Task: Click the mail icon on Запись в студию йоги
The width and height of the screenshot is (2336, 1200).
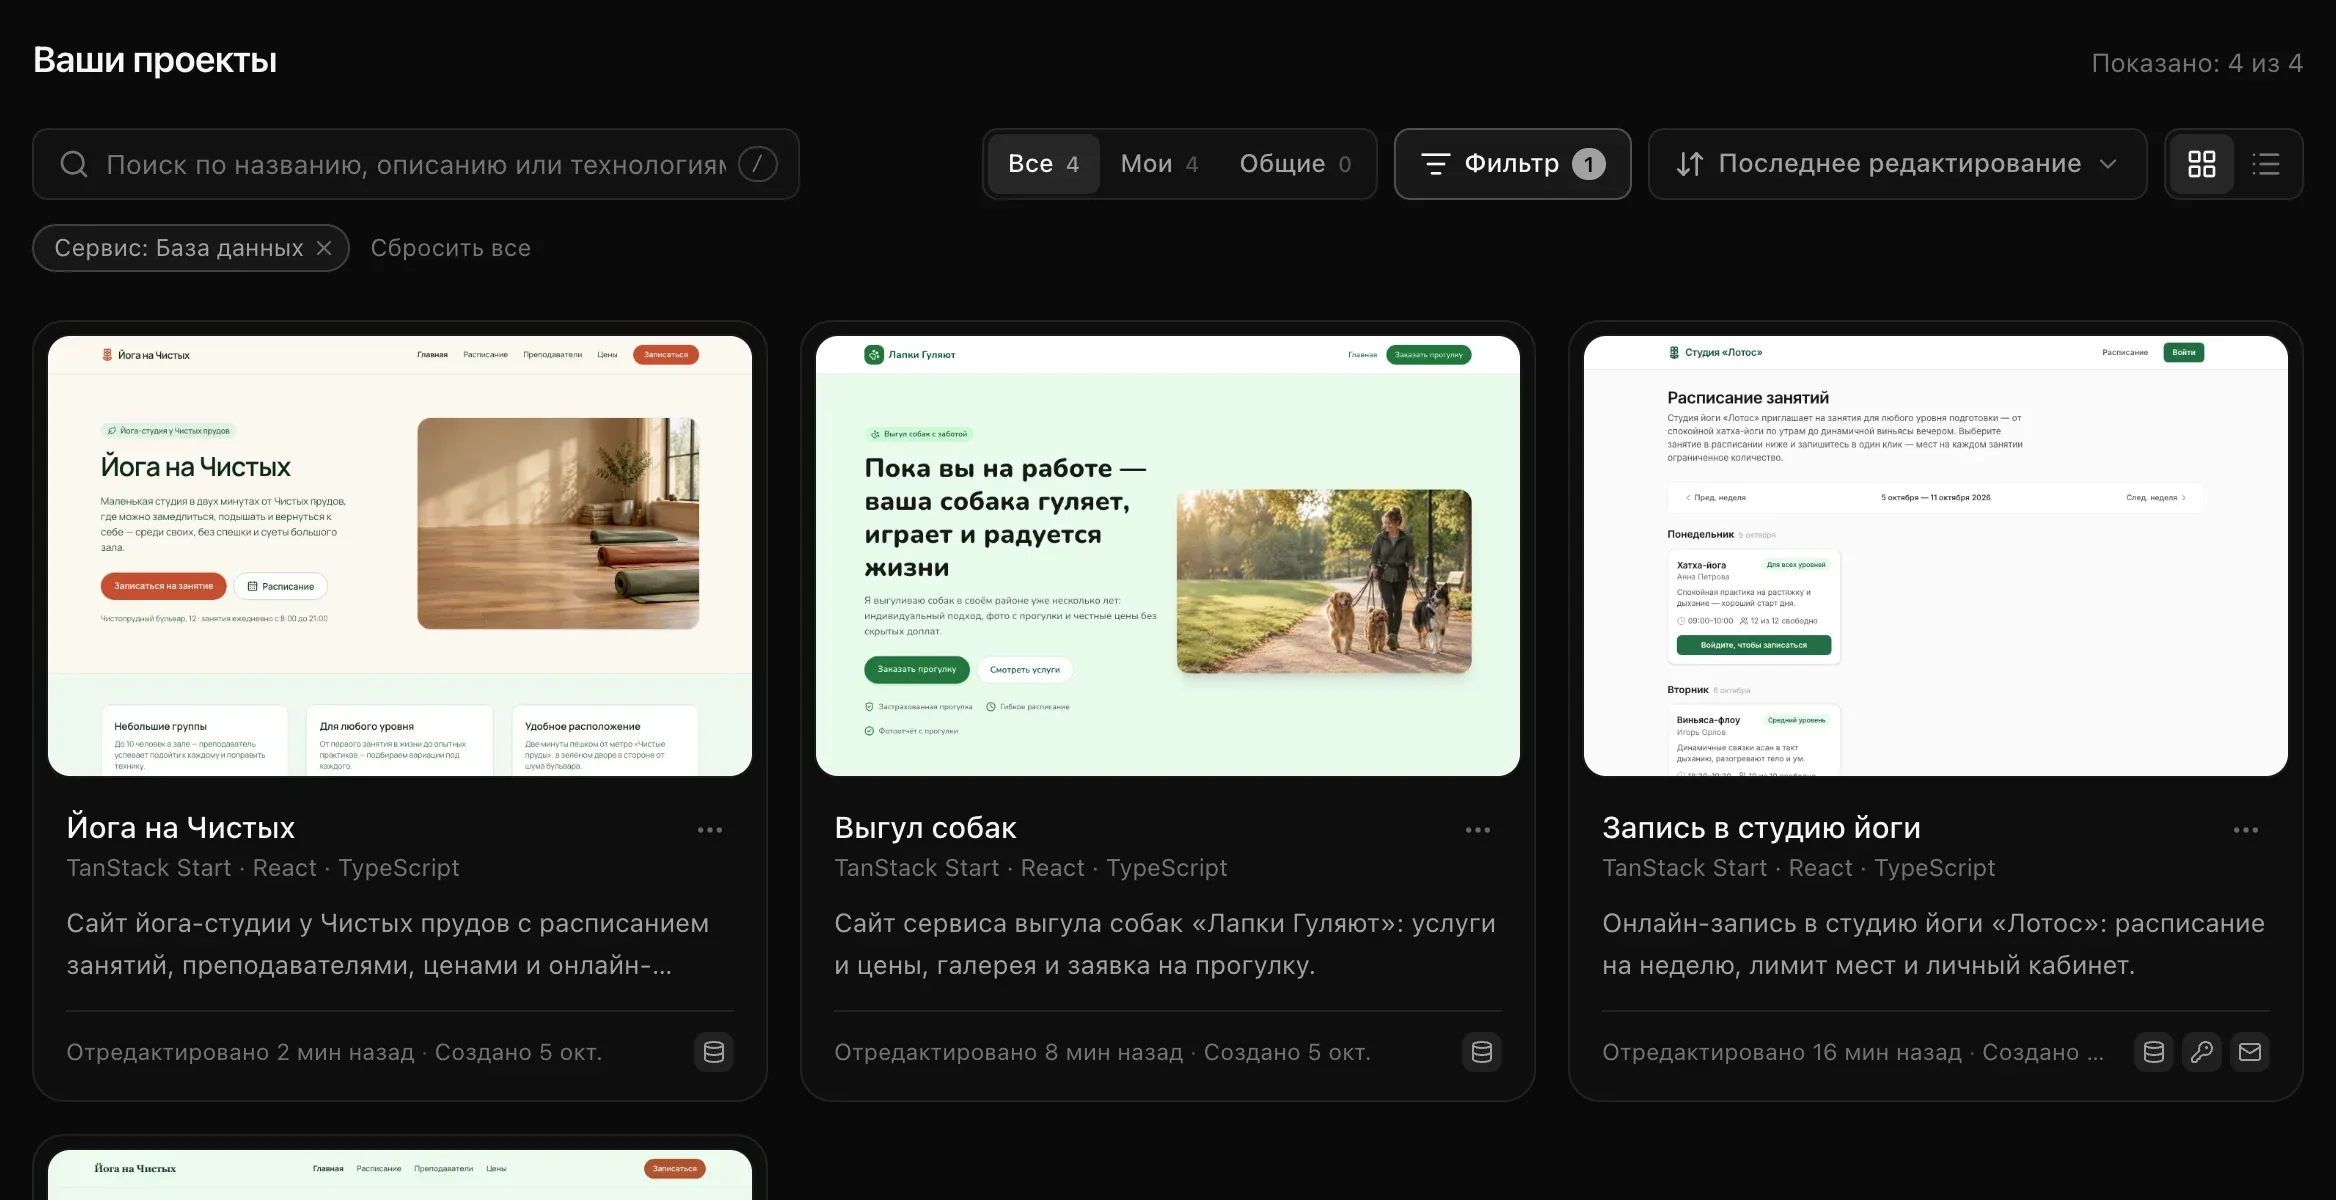Action: 2250,1052
